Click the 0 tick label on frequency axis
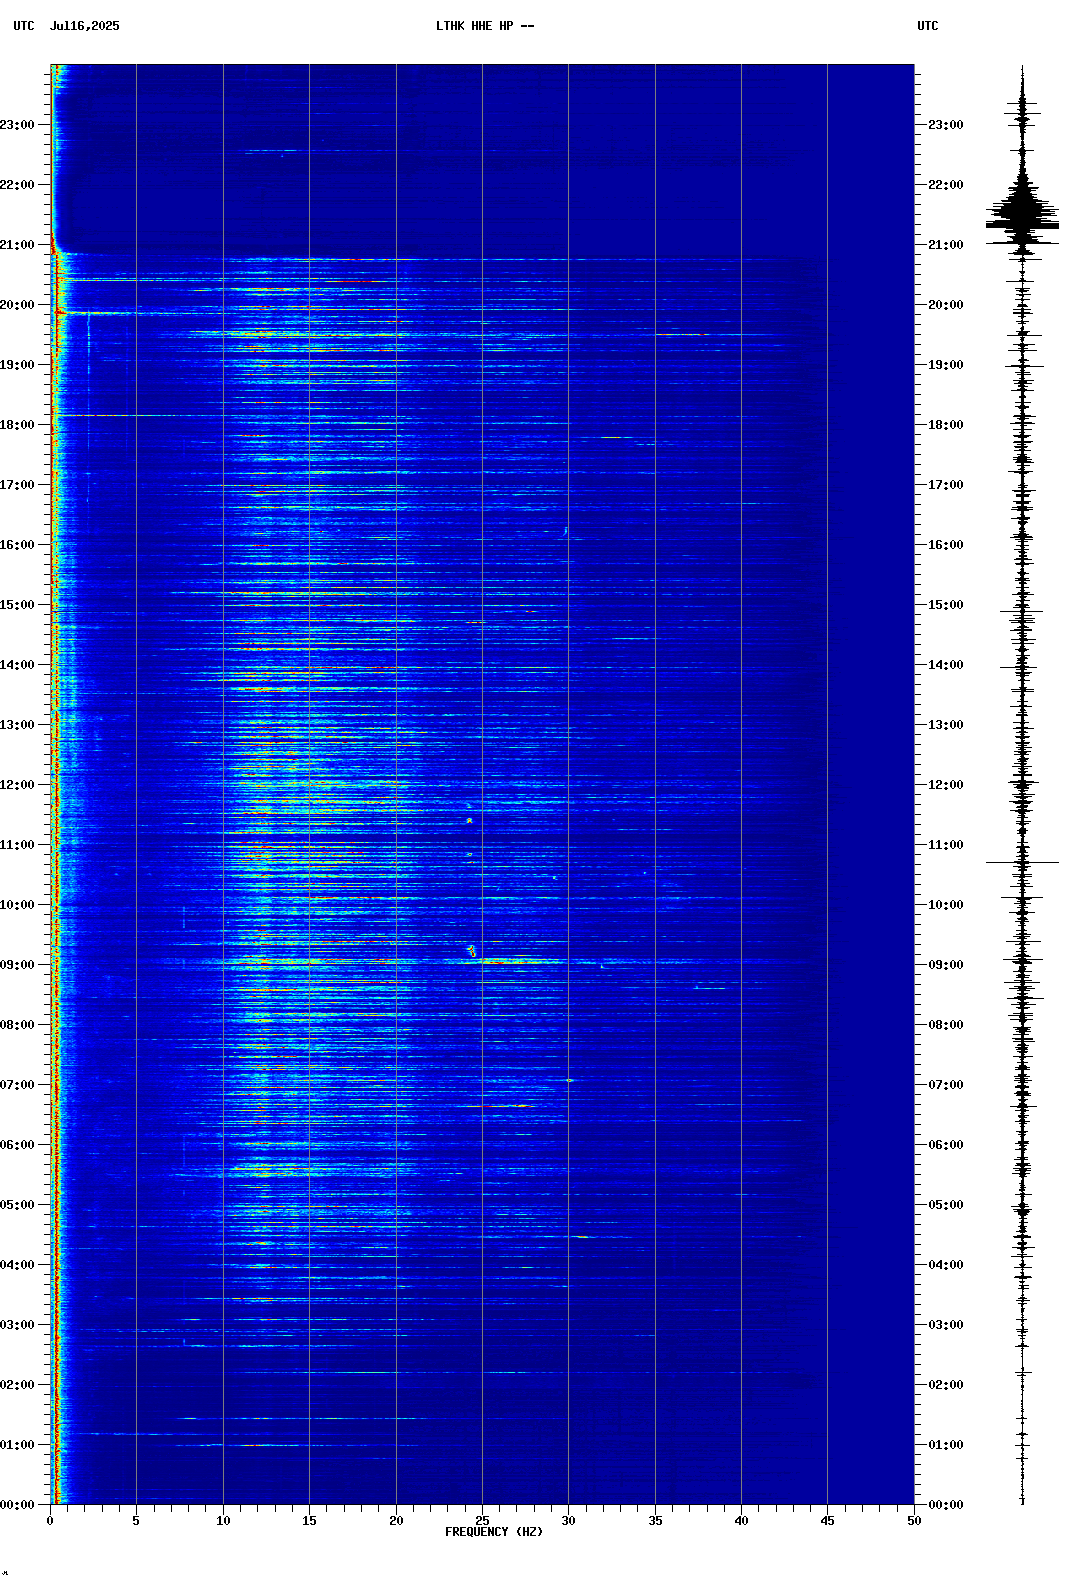1066x1584 pixels. point(50,1521)
